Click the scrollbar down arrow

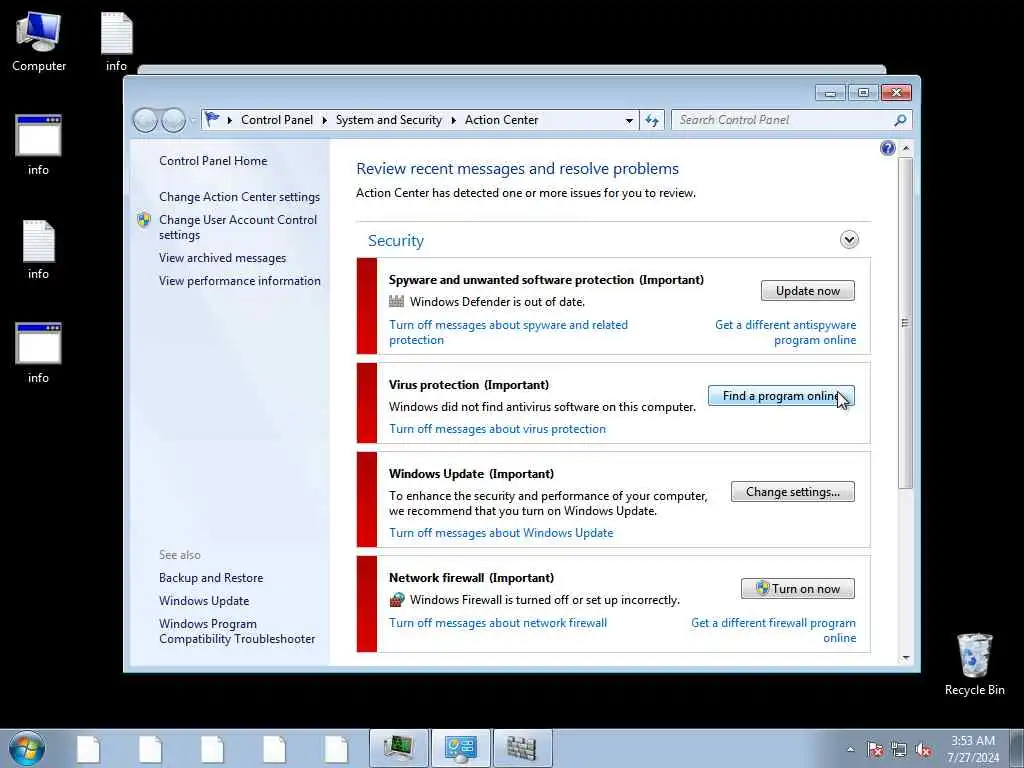click(x=905, y=658)
